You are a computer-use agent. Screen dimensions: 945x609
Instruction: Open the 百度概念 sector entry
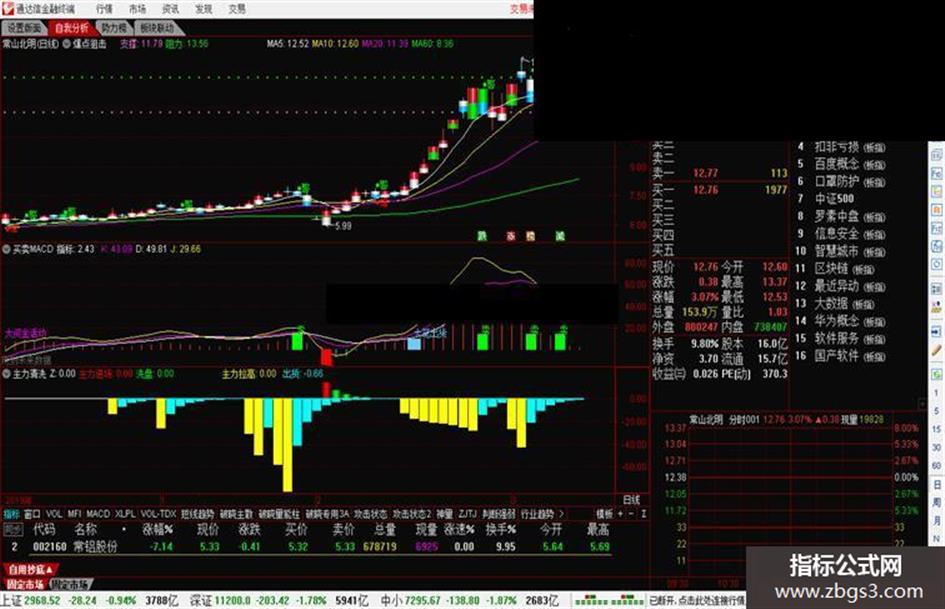(x=850, y=164)
